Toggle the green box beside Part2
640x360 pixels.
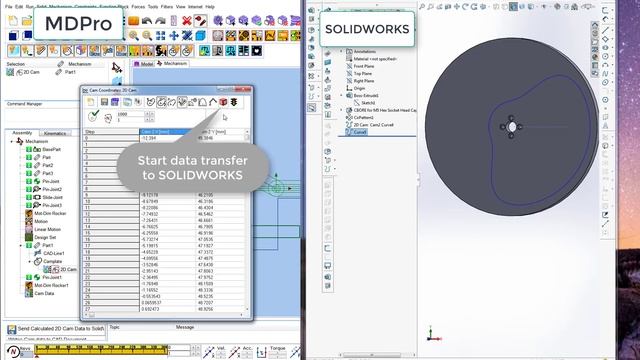pyautogui.click(x=29, y=165)
